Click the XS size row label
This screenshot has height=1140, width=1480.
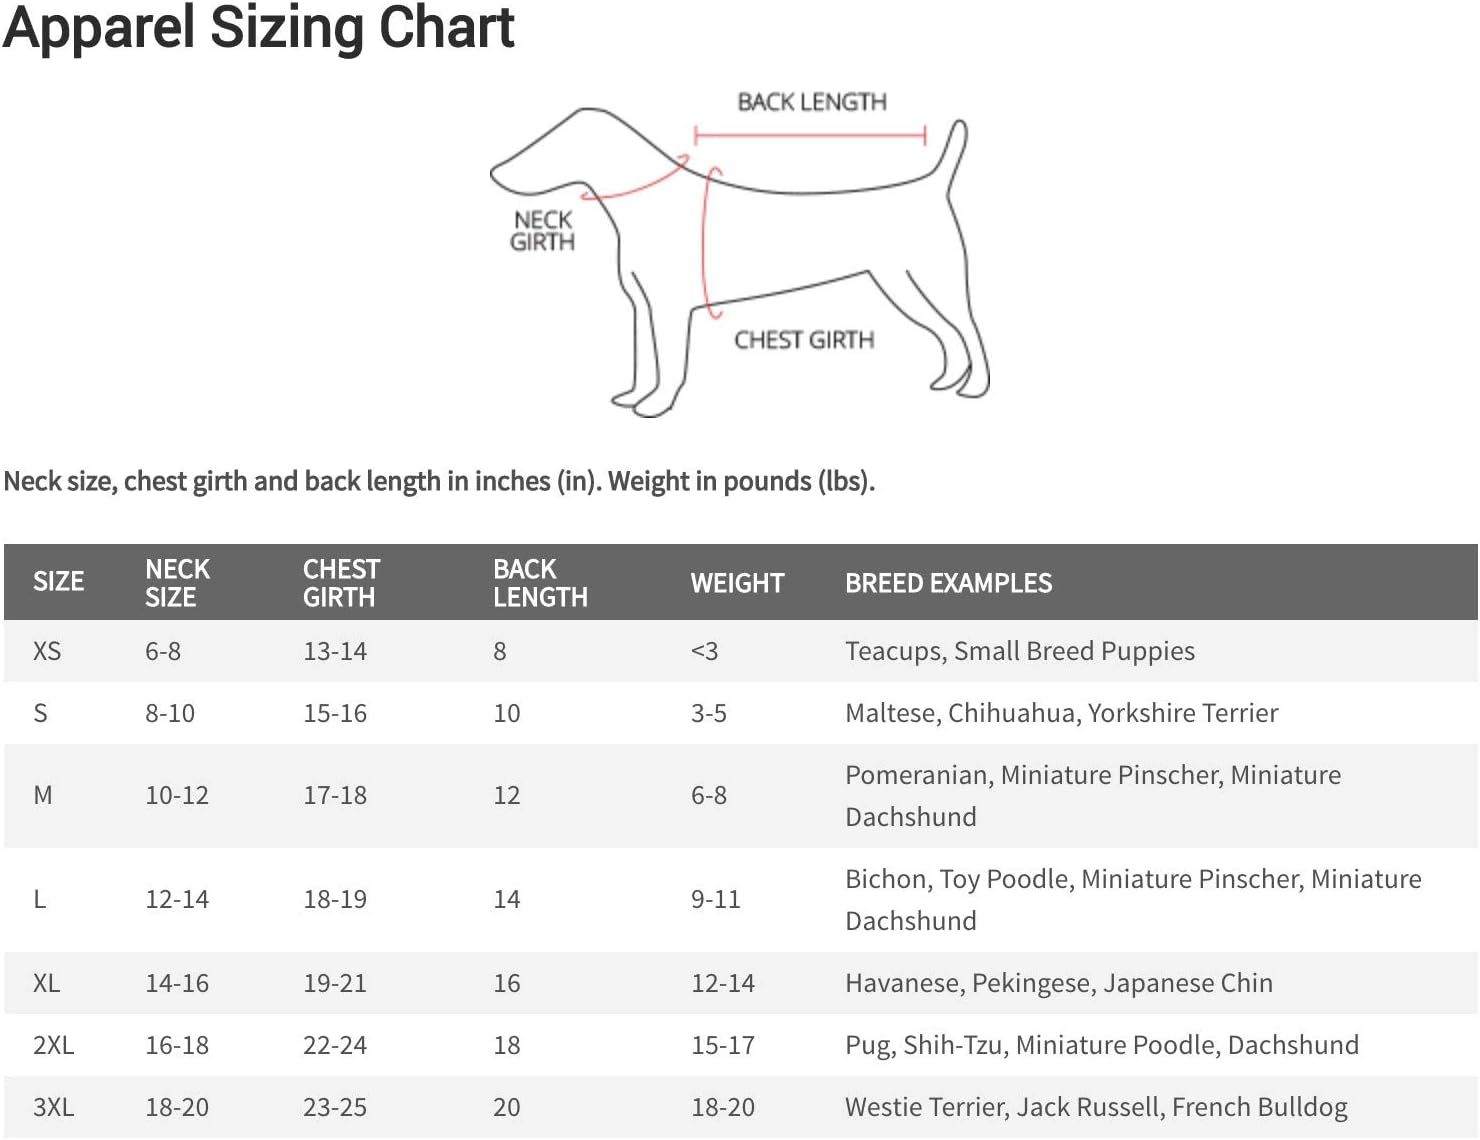pyautogui.click(x=47, y=651)
